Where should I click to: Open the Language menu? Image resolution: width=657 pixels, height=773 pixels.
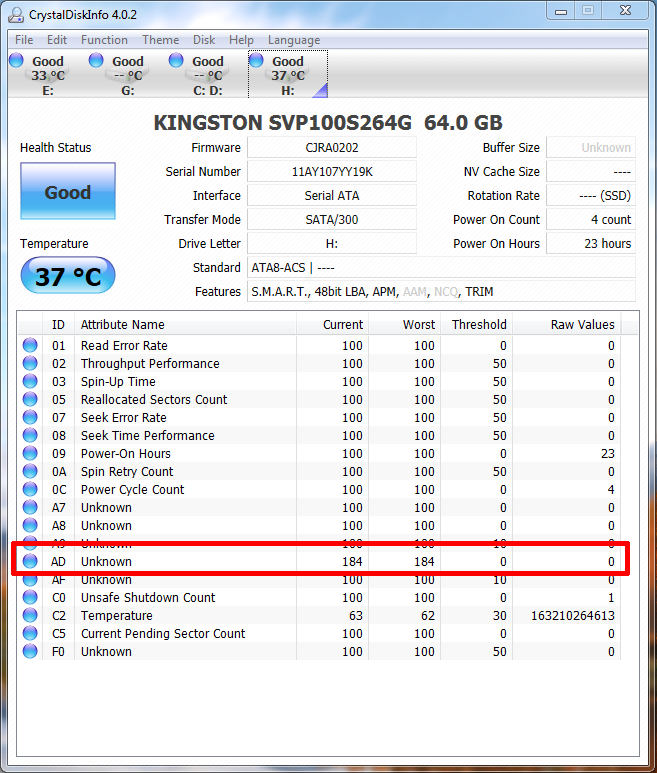coord(294,39)
